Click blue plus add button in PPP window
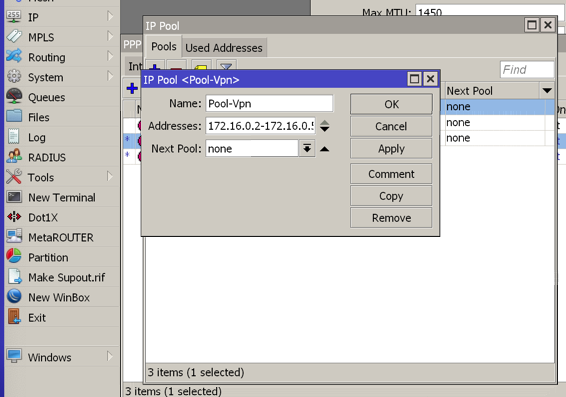 tap(132, 88)
